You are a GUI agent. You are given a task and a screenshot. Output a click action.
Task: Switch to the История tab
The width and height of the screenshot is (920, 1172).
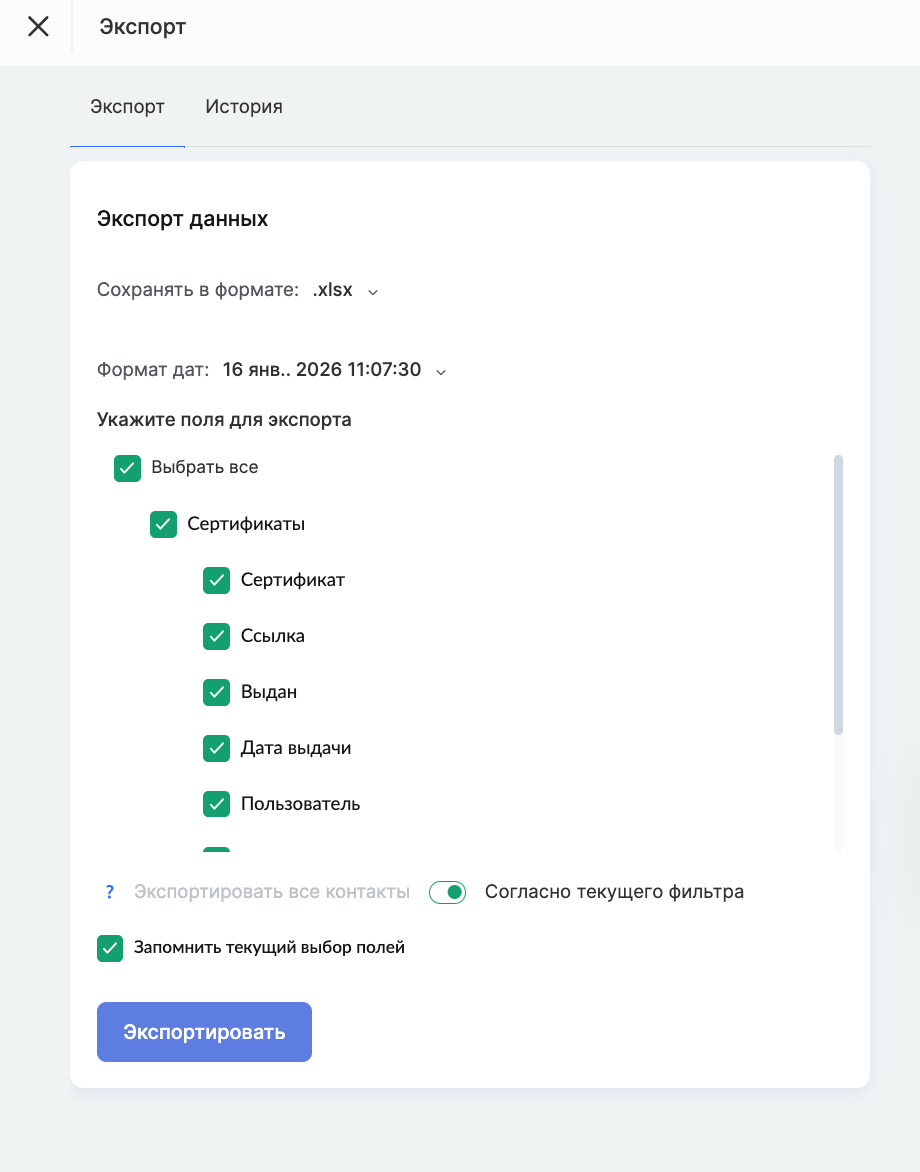244,107
